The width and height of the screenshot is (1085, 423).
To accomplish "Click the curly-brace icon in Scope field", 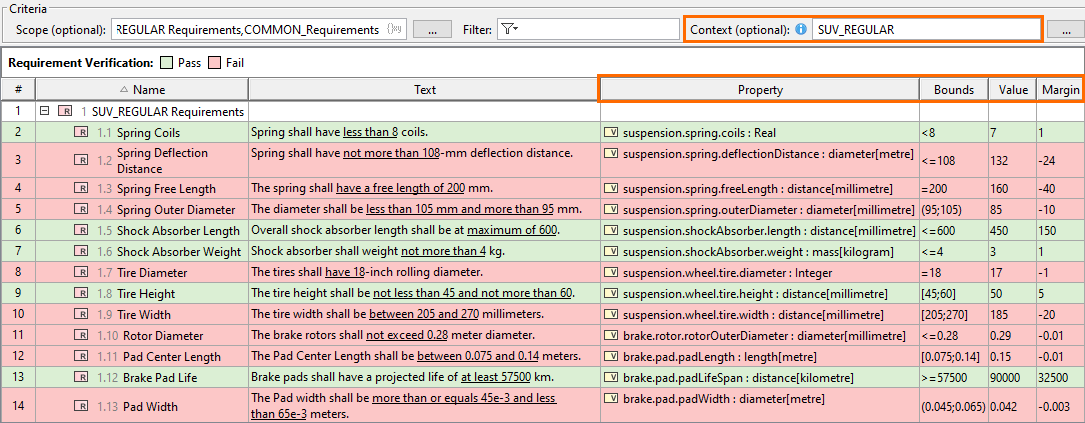I will click(395, 30).
